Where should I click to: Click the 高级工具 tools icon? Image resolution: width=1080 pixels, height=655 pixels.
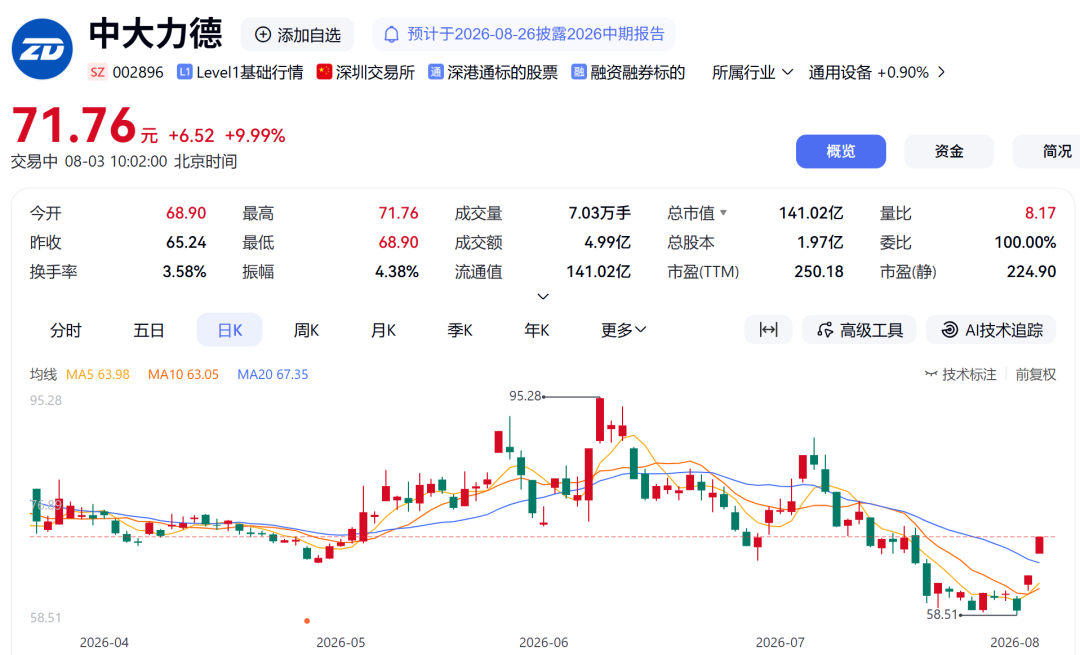coord(825,331)
